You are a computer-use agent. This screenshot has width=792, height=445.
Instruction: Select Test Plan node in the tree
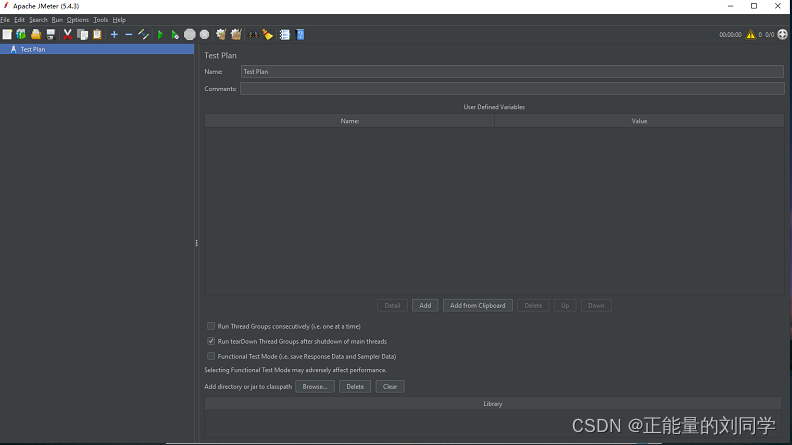point(97,49)
